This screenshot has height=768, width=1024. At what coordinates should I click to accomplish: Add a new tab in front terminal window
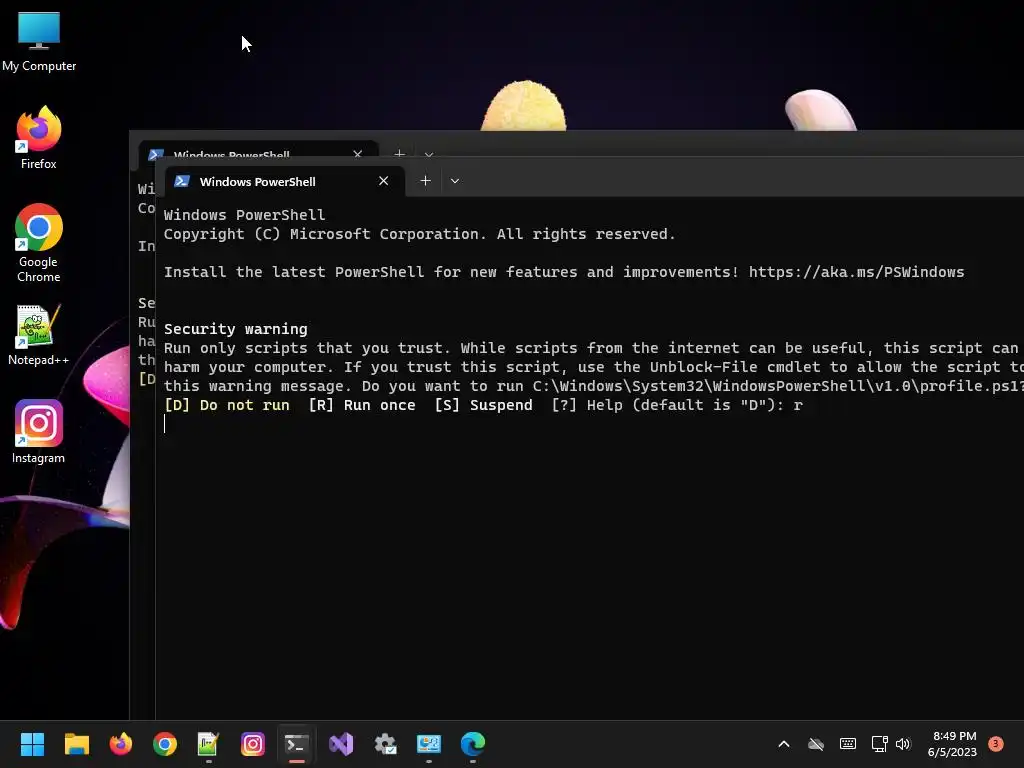point(425,181)
